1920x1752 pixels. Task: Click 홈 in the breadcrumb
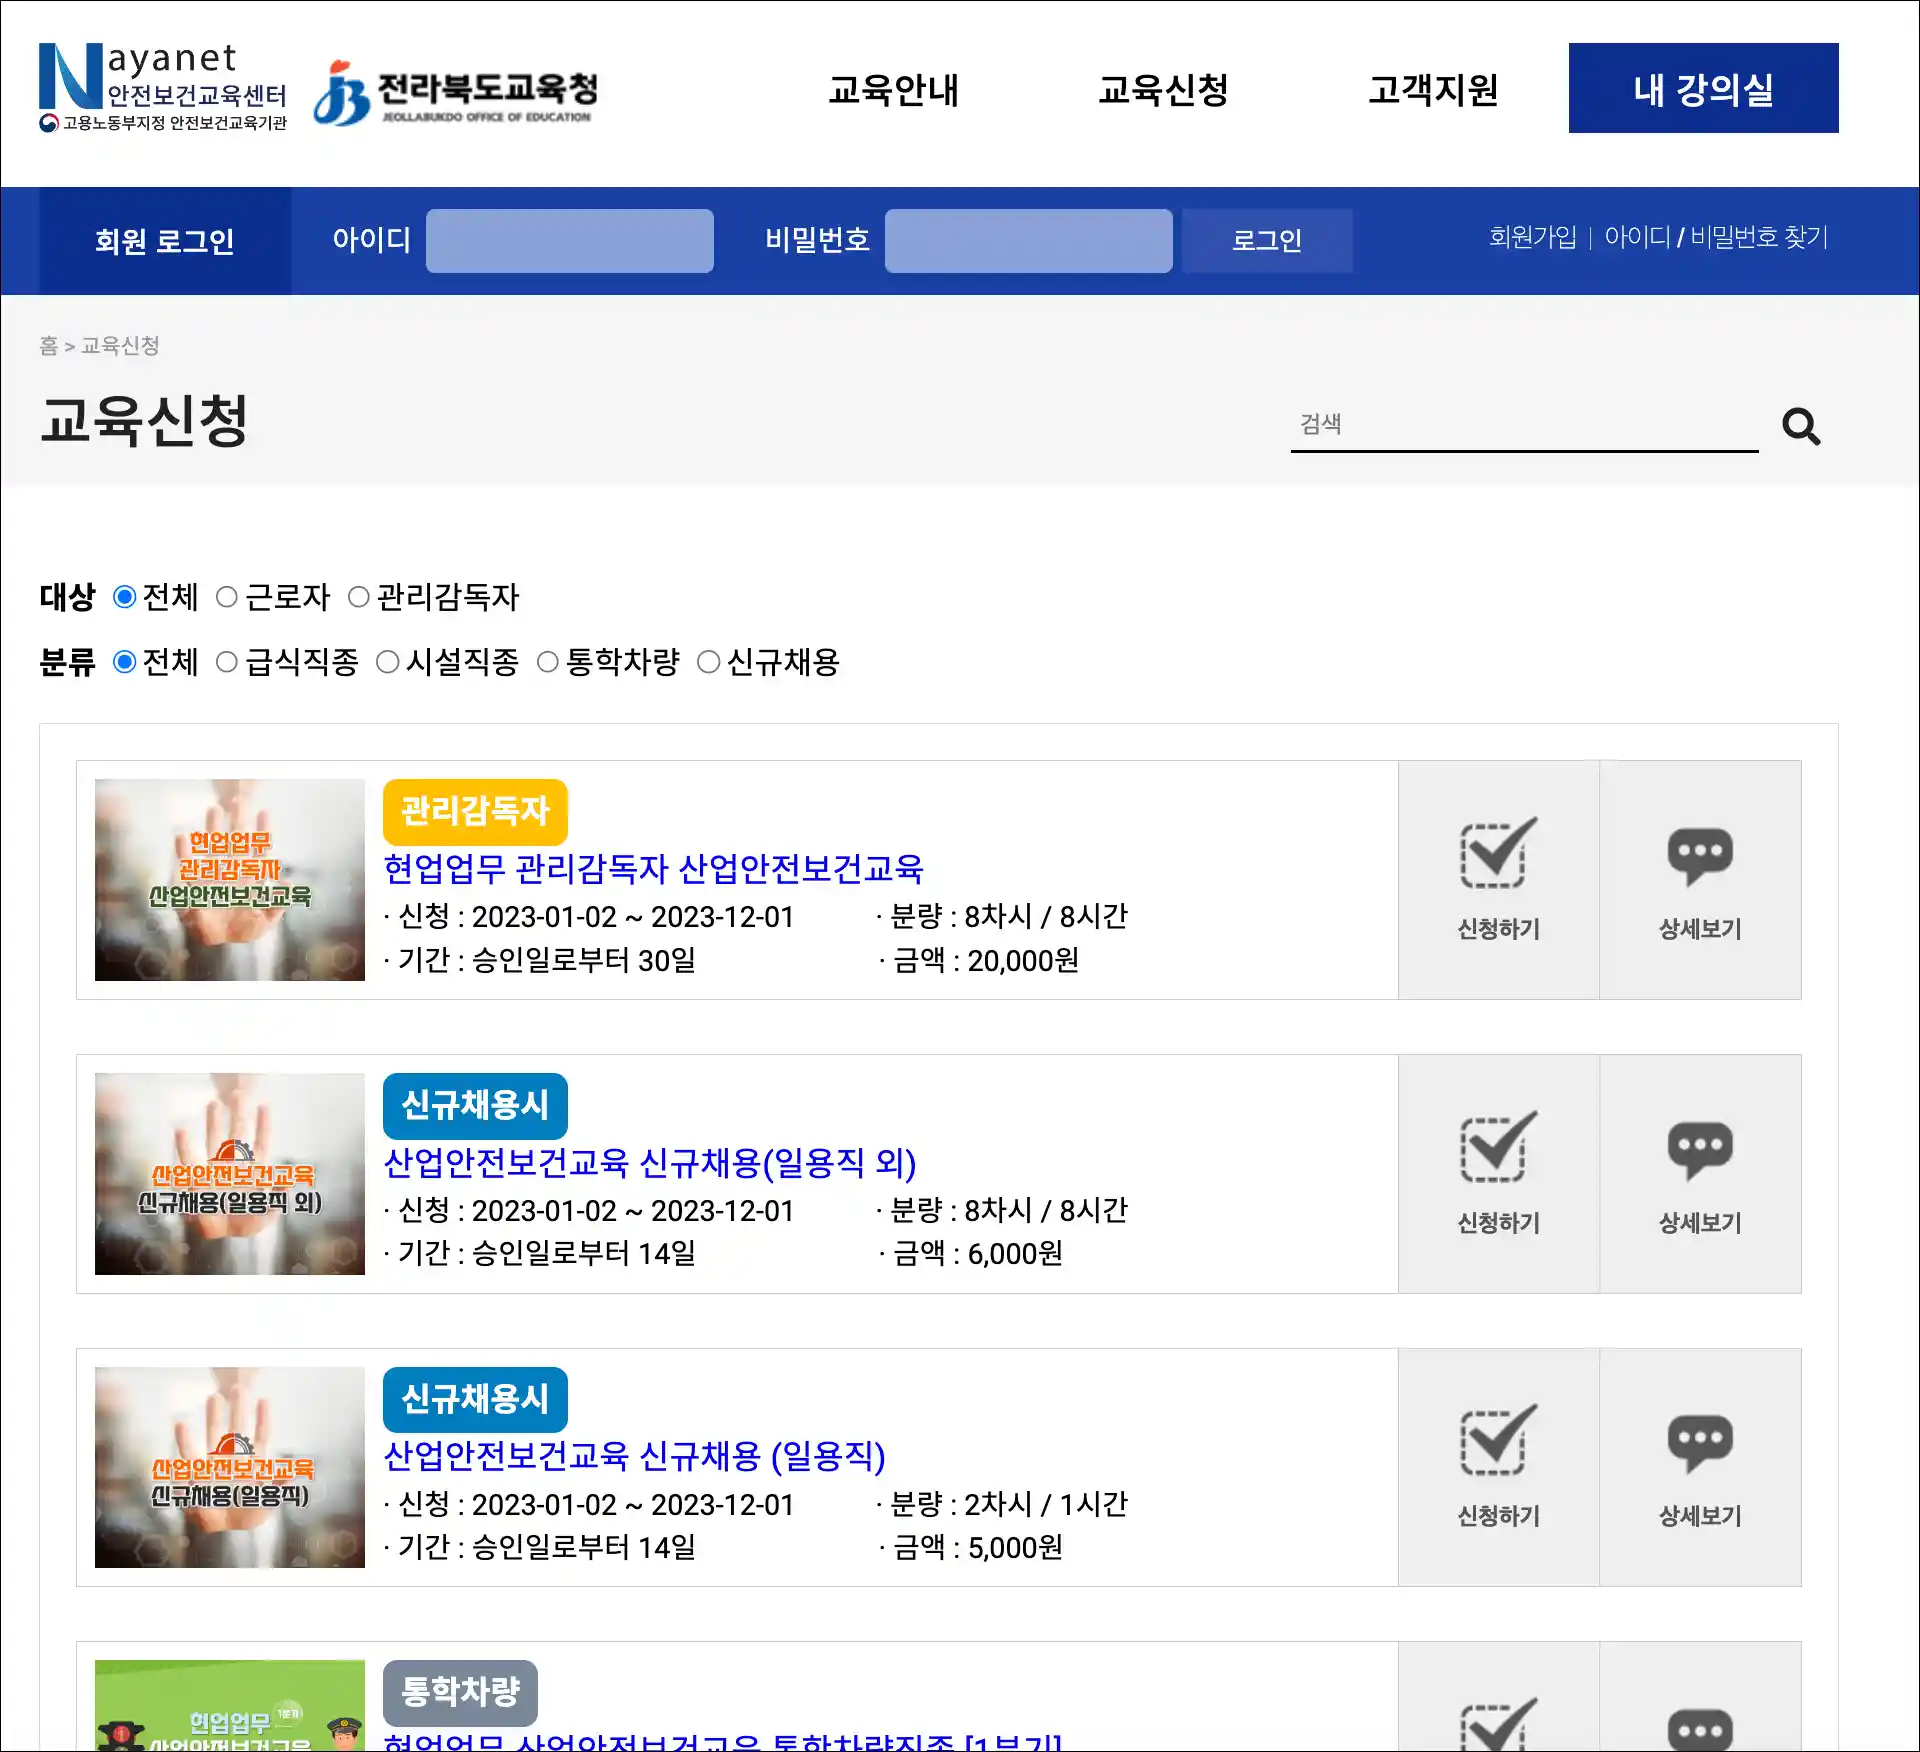[48, 346]
